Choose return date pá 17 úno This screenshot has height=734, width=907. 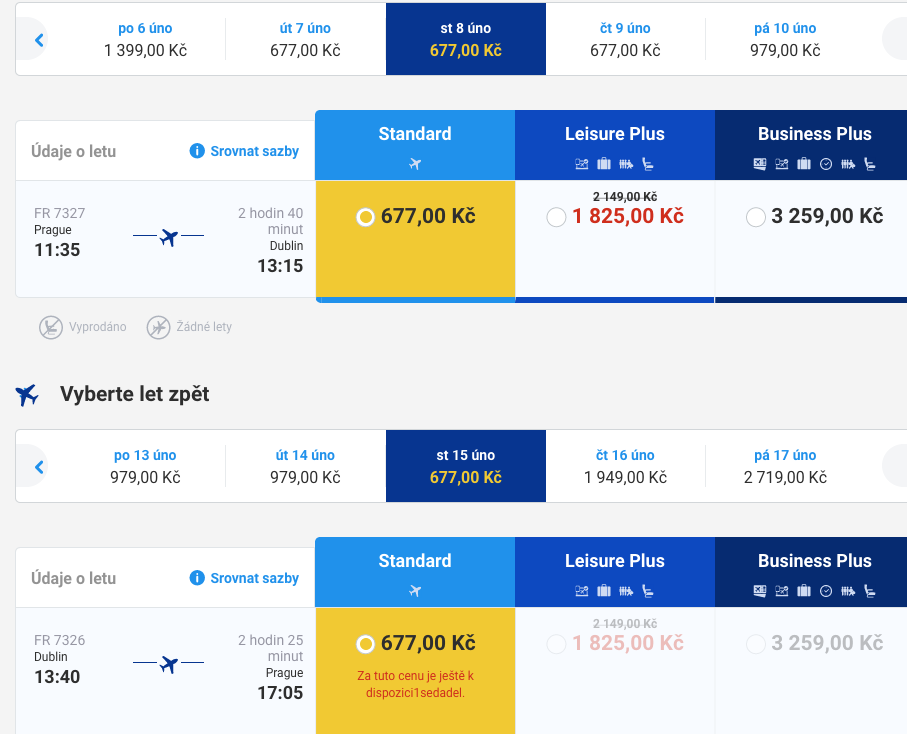785,466
